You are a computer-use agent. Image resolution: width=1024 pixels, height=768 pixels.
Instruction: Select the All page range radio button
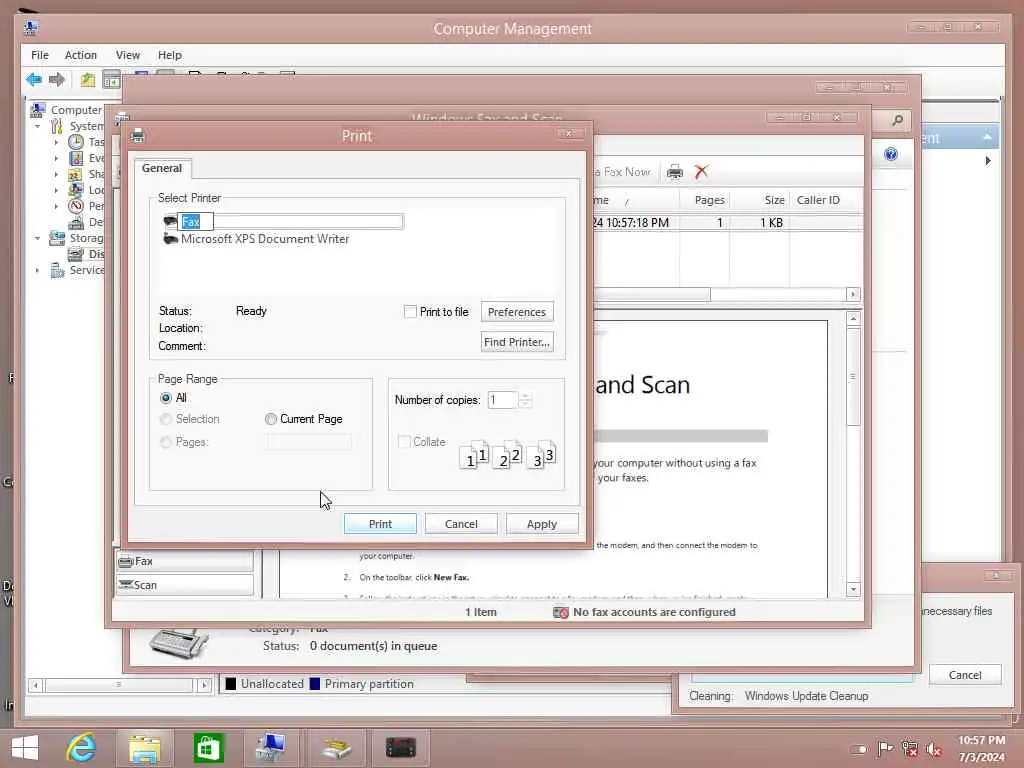click(x=166, y=398)
